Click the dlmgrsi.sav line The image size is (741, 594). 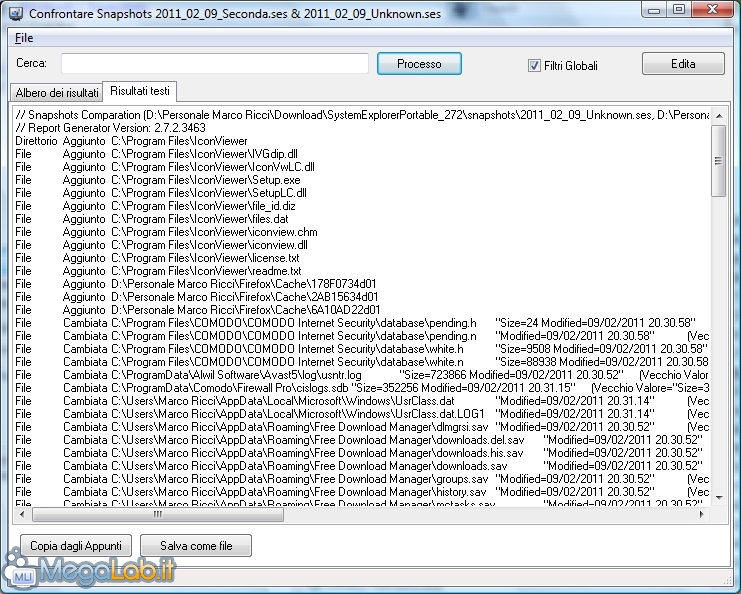[362, 427]
